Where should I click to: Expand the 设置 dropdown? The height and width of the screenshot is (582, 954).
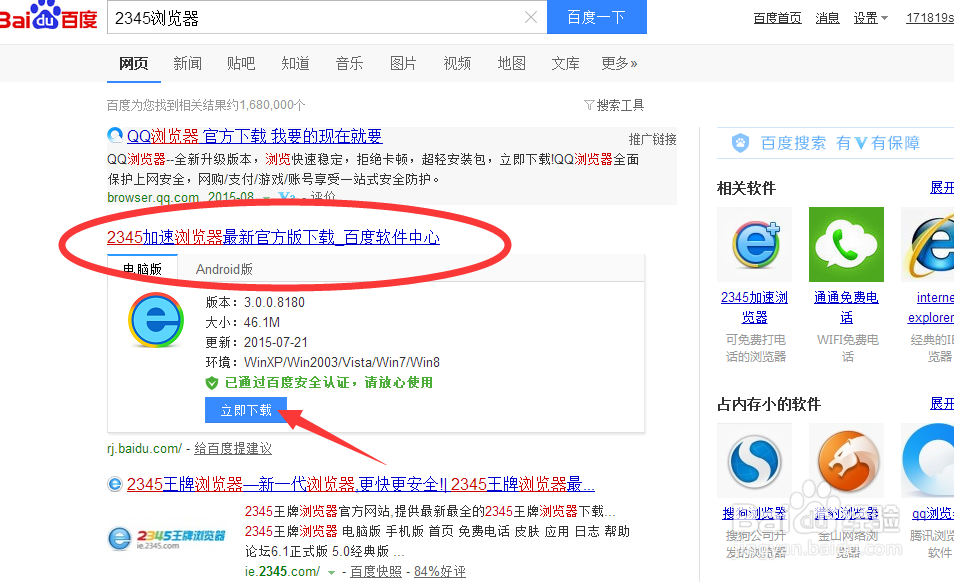[871, 18]
